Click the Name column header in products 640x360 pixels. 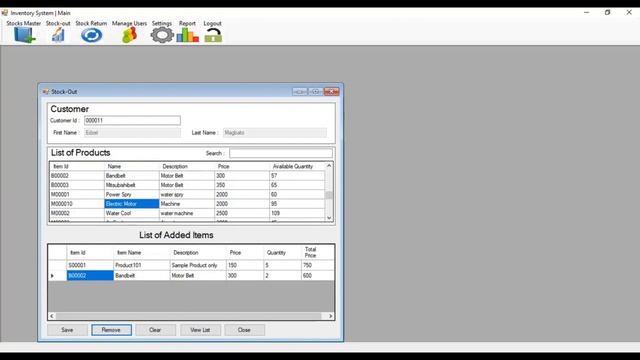point(132,166)
